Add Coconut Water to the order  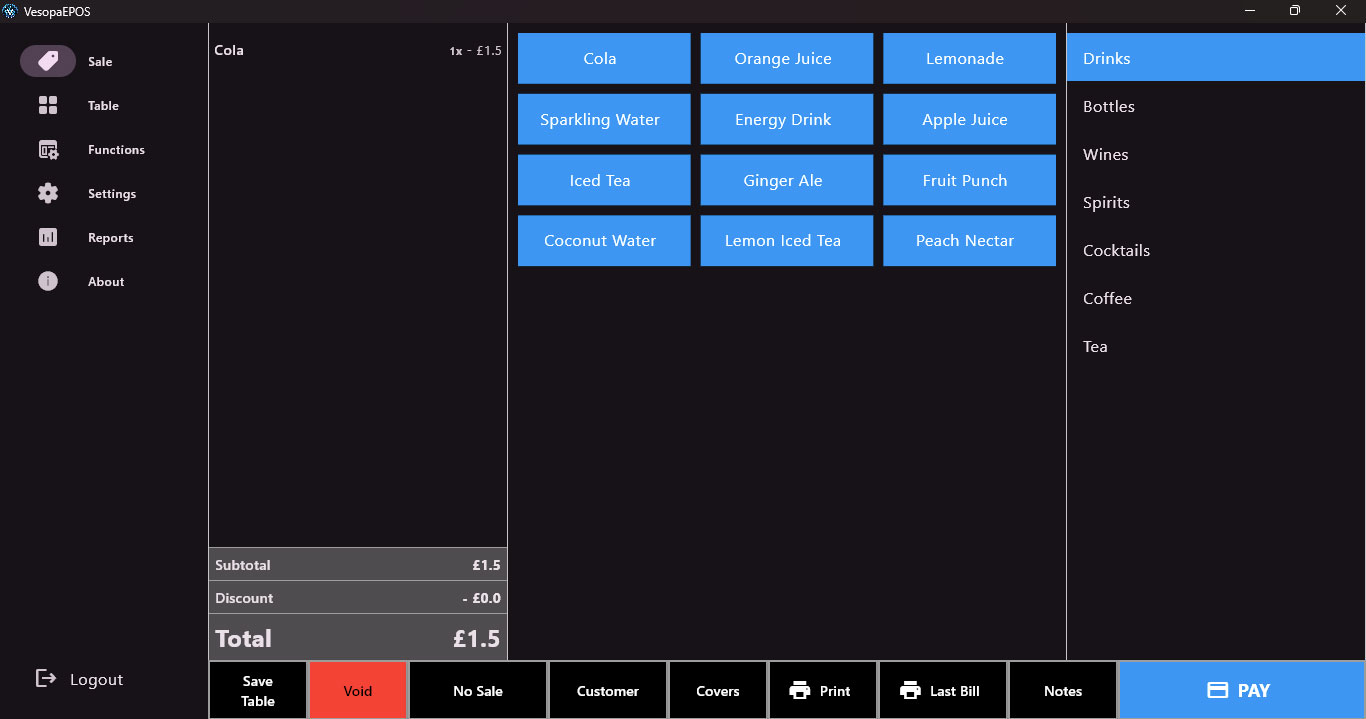pos(604,240)
